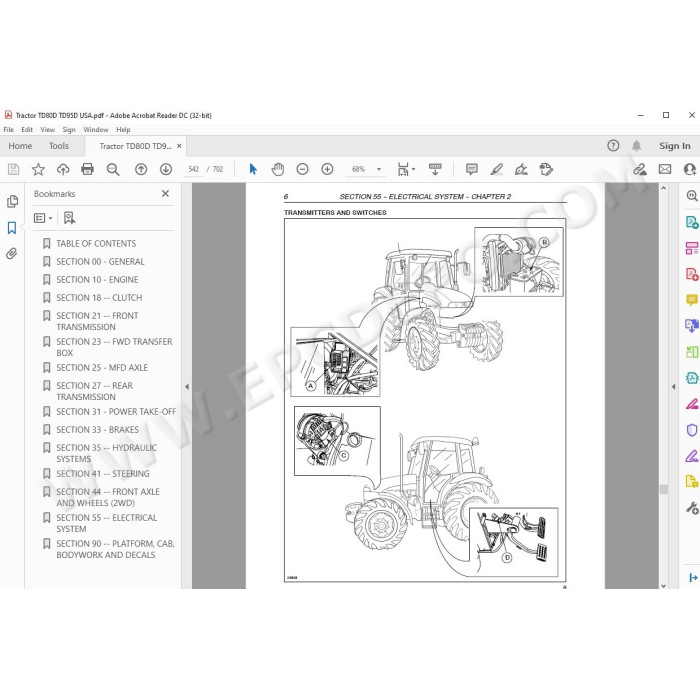Open Comment tool in right pane
700x700 pixels.
(x=692, y=300)
